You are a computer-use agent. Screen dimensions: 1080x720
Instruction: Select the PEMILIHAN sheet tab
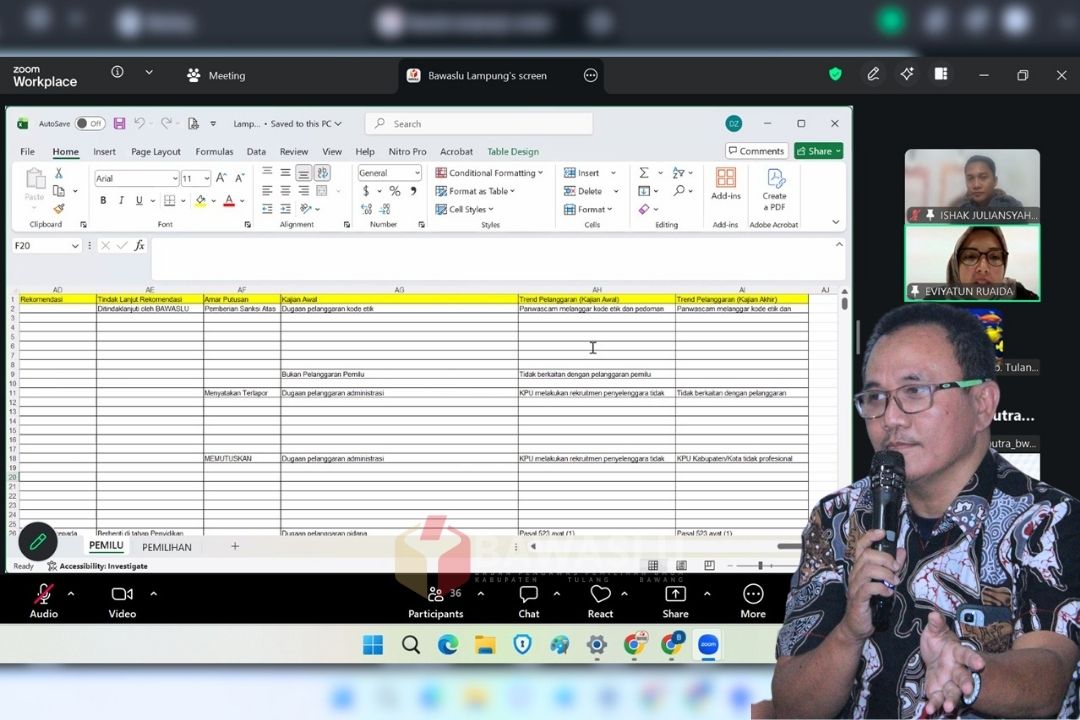click(167, 547)
